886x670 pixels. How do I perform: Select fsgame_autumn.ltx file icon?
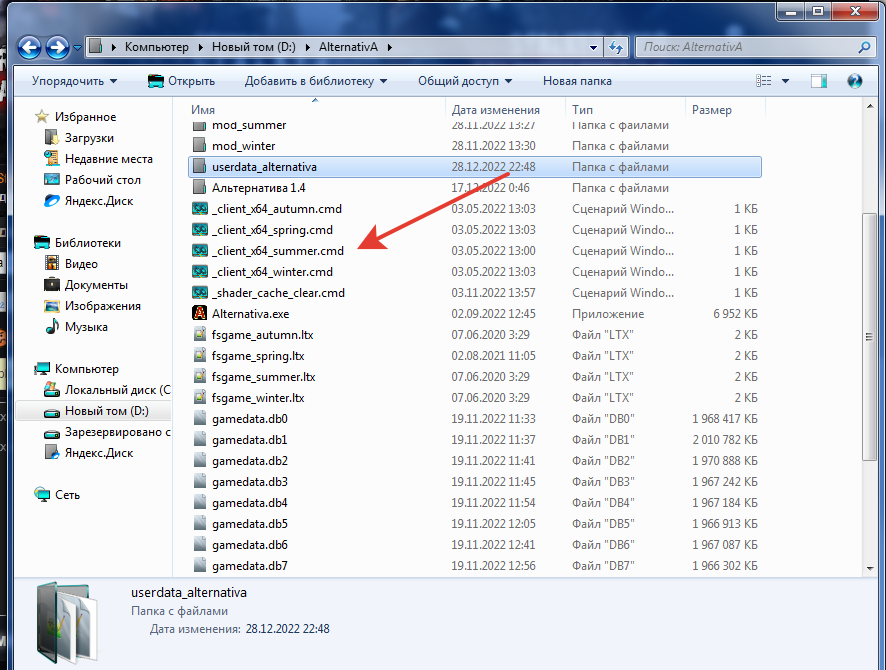click(199, 335)
